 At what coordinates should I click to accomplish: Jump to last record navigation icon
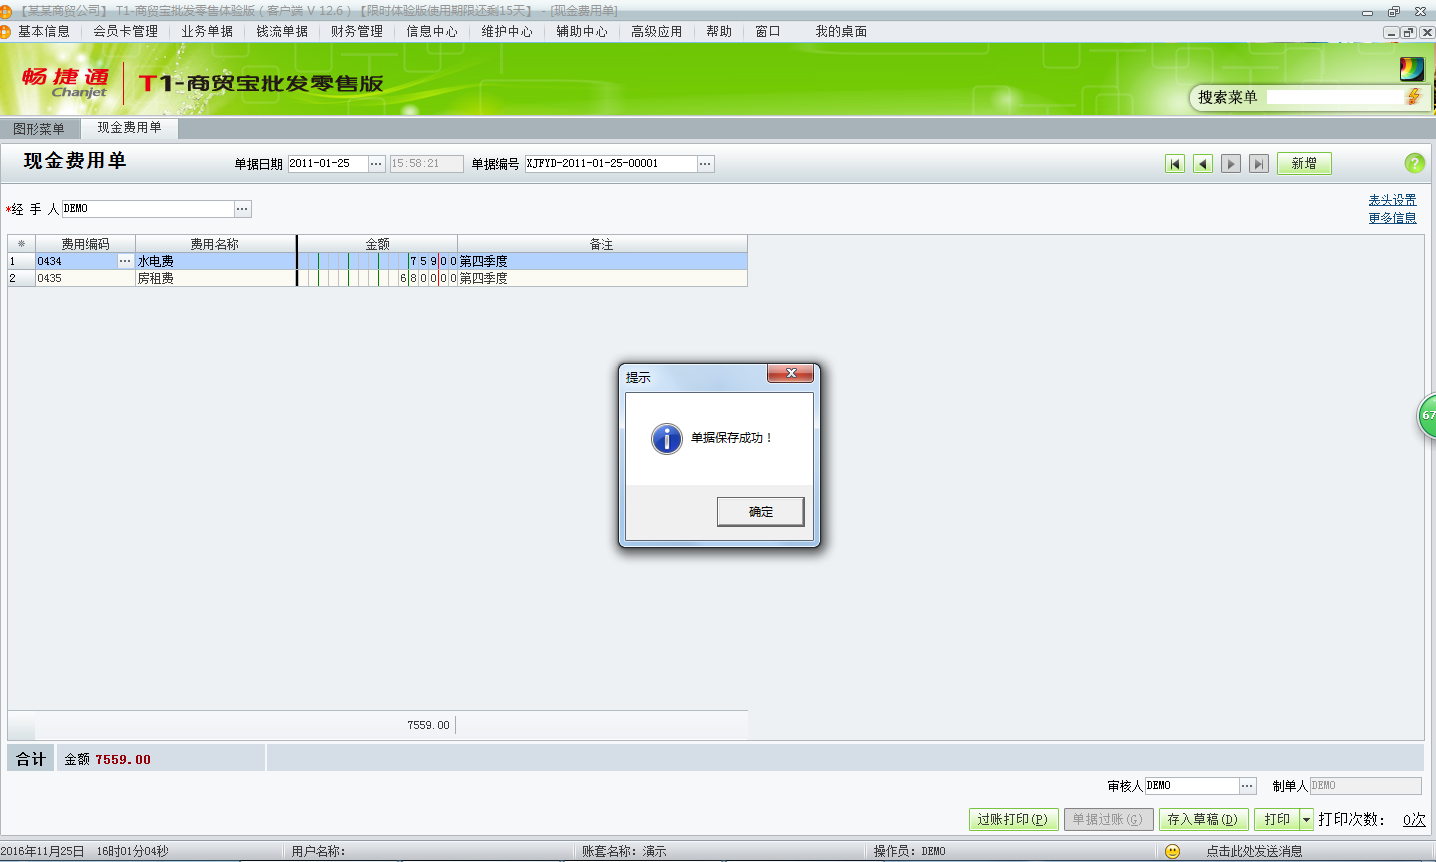[1259, 164]
